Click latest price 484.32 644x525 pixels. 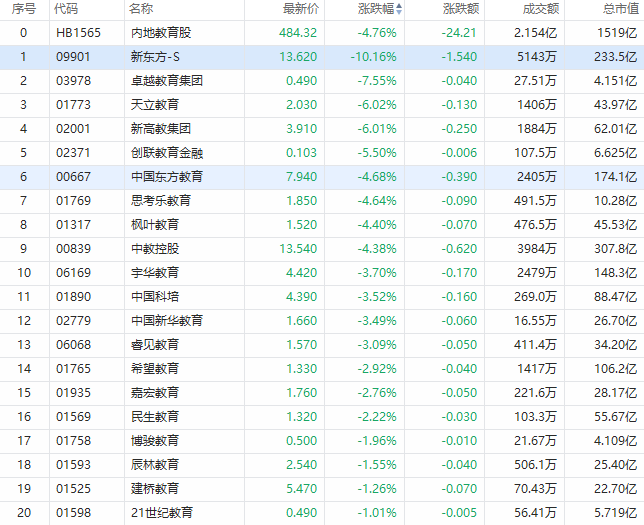click(298, 33)
